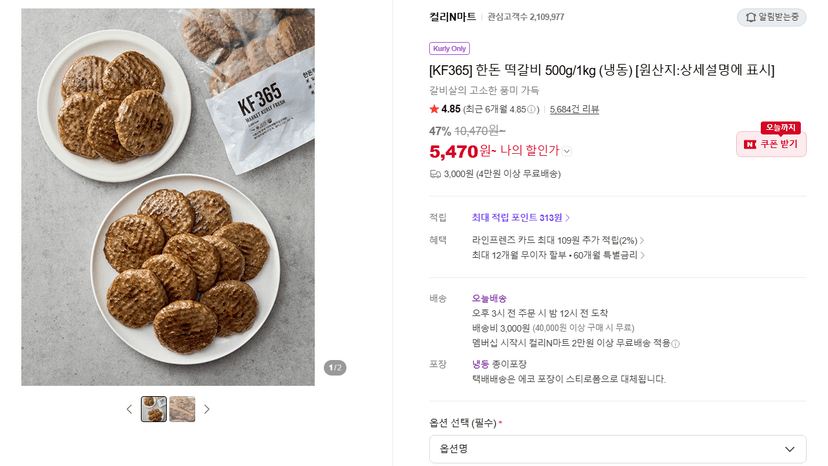This screenshot has height=466, width=828.
Task: Select the second product thumbnail
Action: (x=182, y=409)
